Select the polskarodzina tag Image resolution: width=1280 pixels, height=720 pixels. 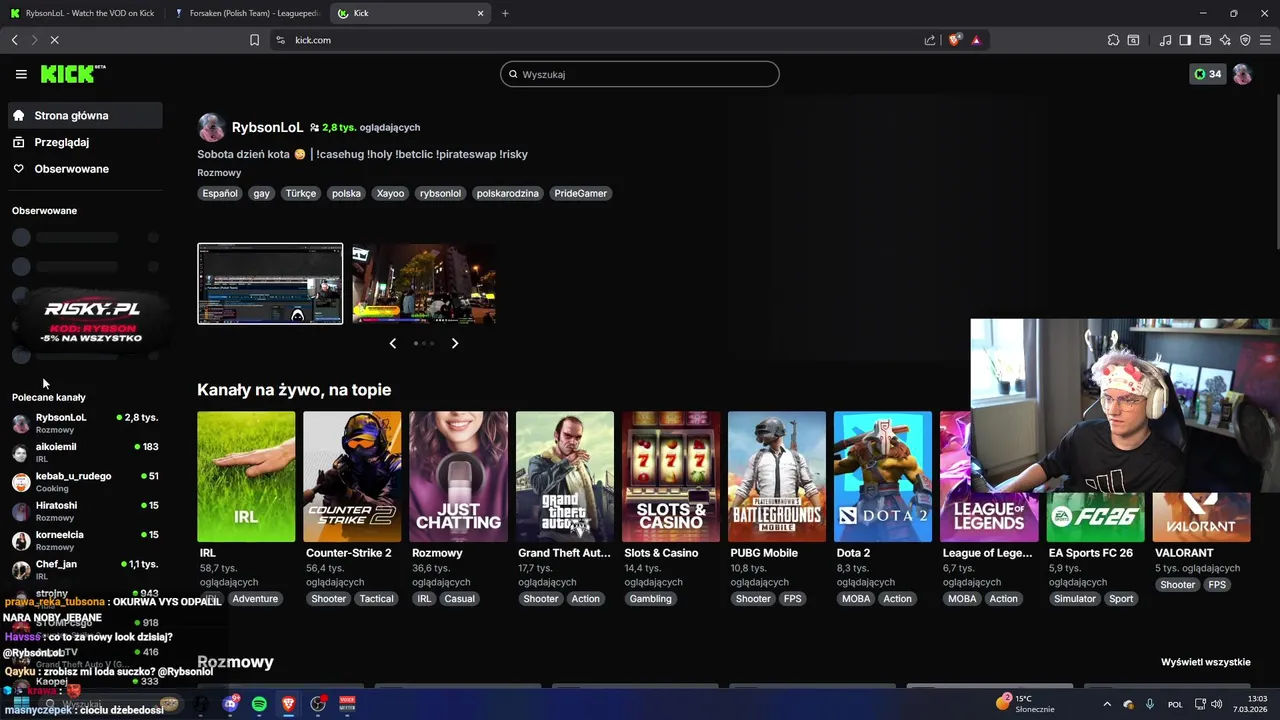click(x=507, y=193)
